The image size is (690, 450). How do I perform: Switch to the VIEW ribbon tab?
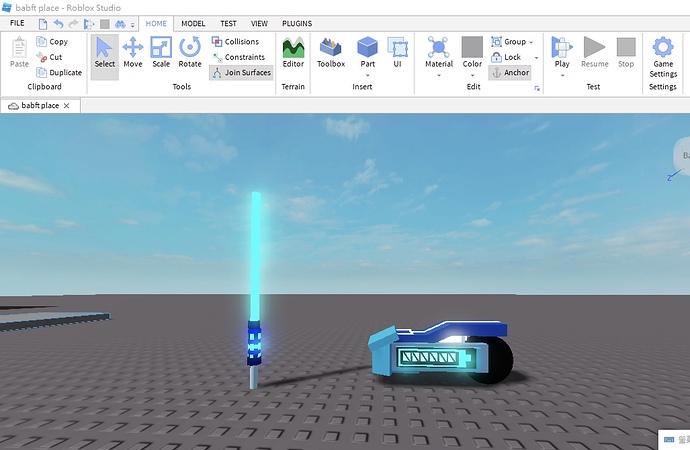[x=259, y=24]
